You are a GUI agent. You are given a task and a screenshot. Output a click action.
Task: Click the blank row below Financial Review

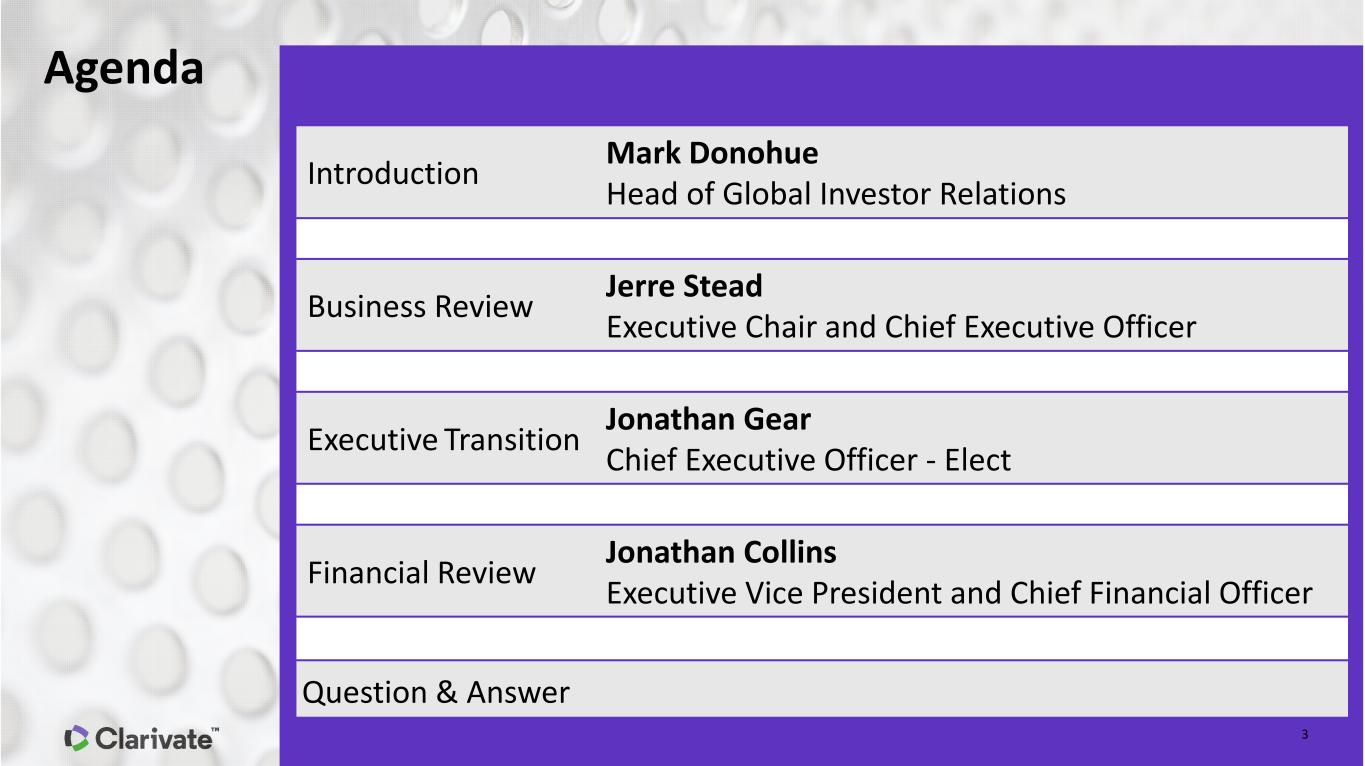822,638
